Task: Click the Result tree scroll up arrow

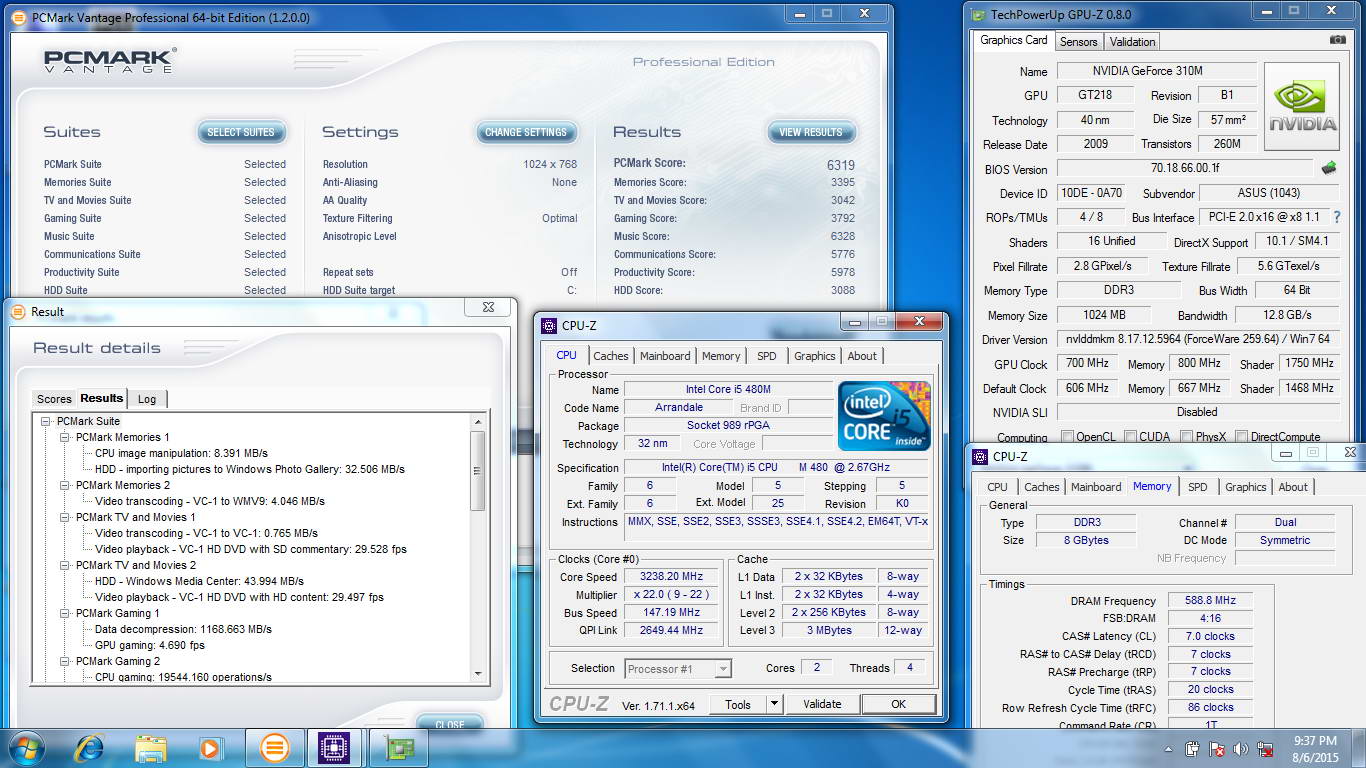Action: 478,421
